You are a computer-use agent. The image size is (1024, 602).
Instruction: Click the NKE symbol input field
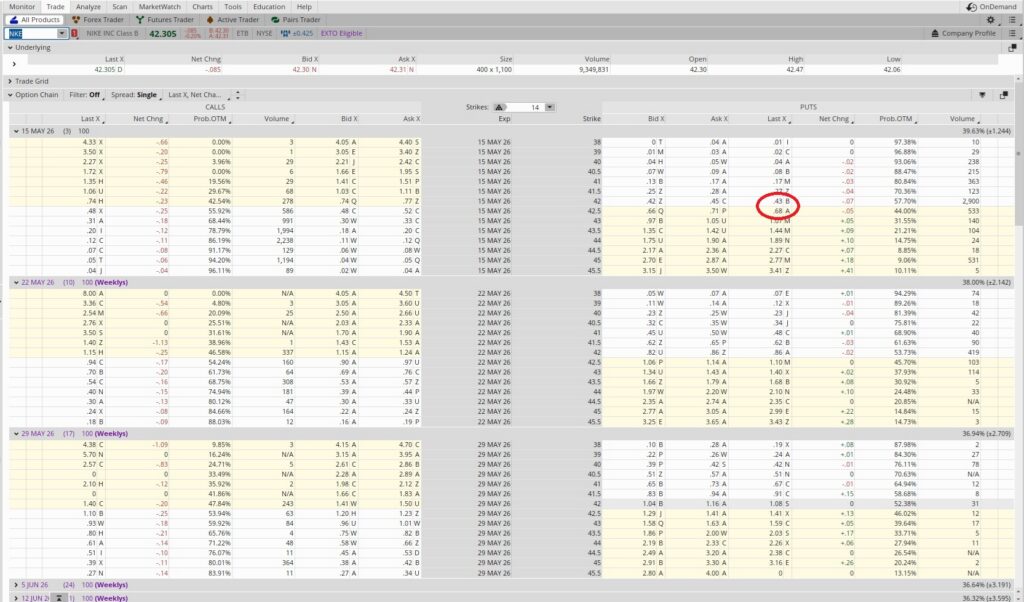click(x=31, y=33)
